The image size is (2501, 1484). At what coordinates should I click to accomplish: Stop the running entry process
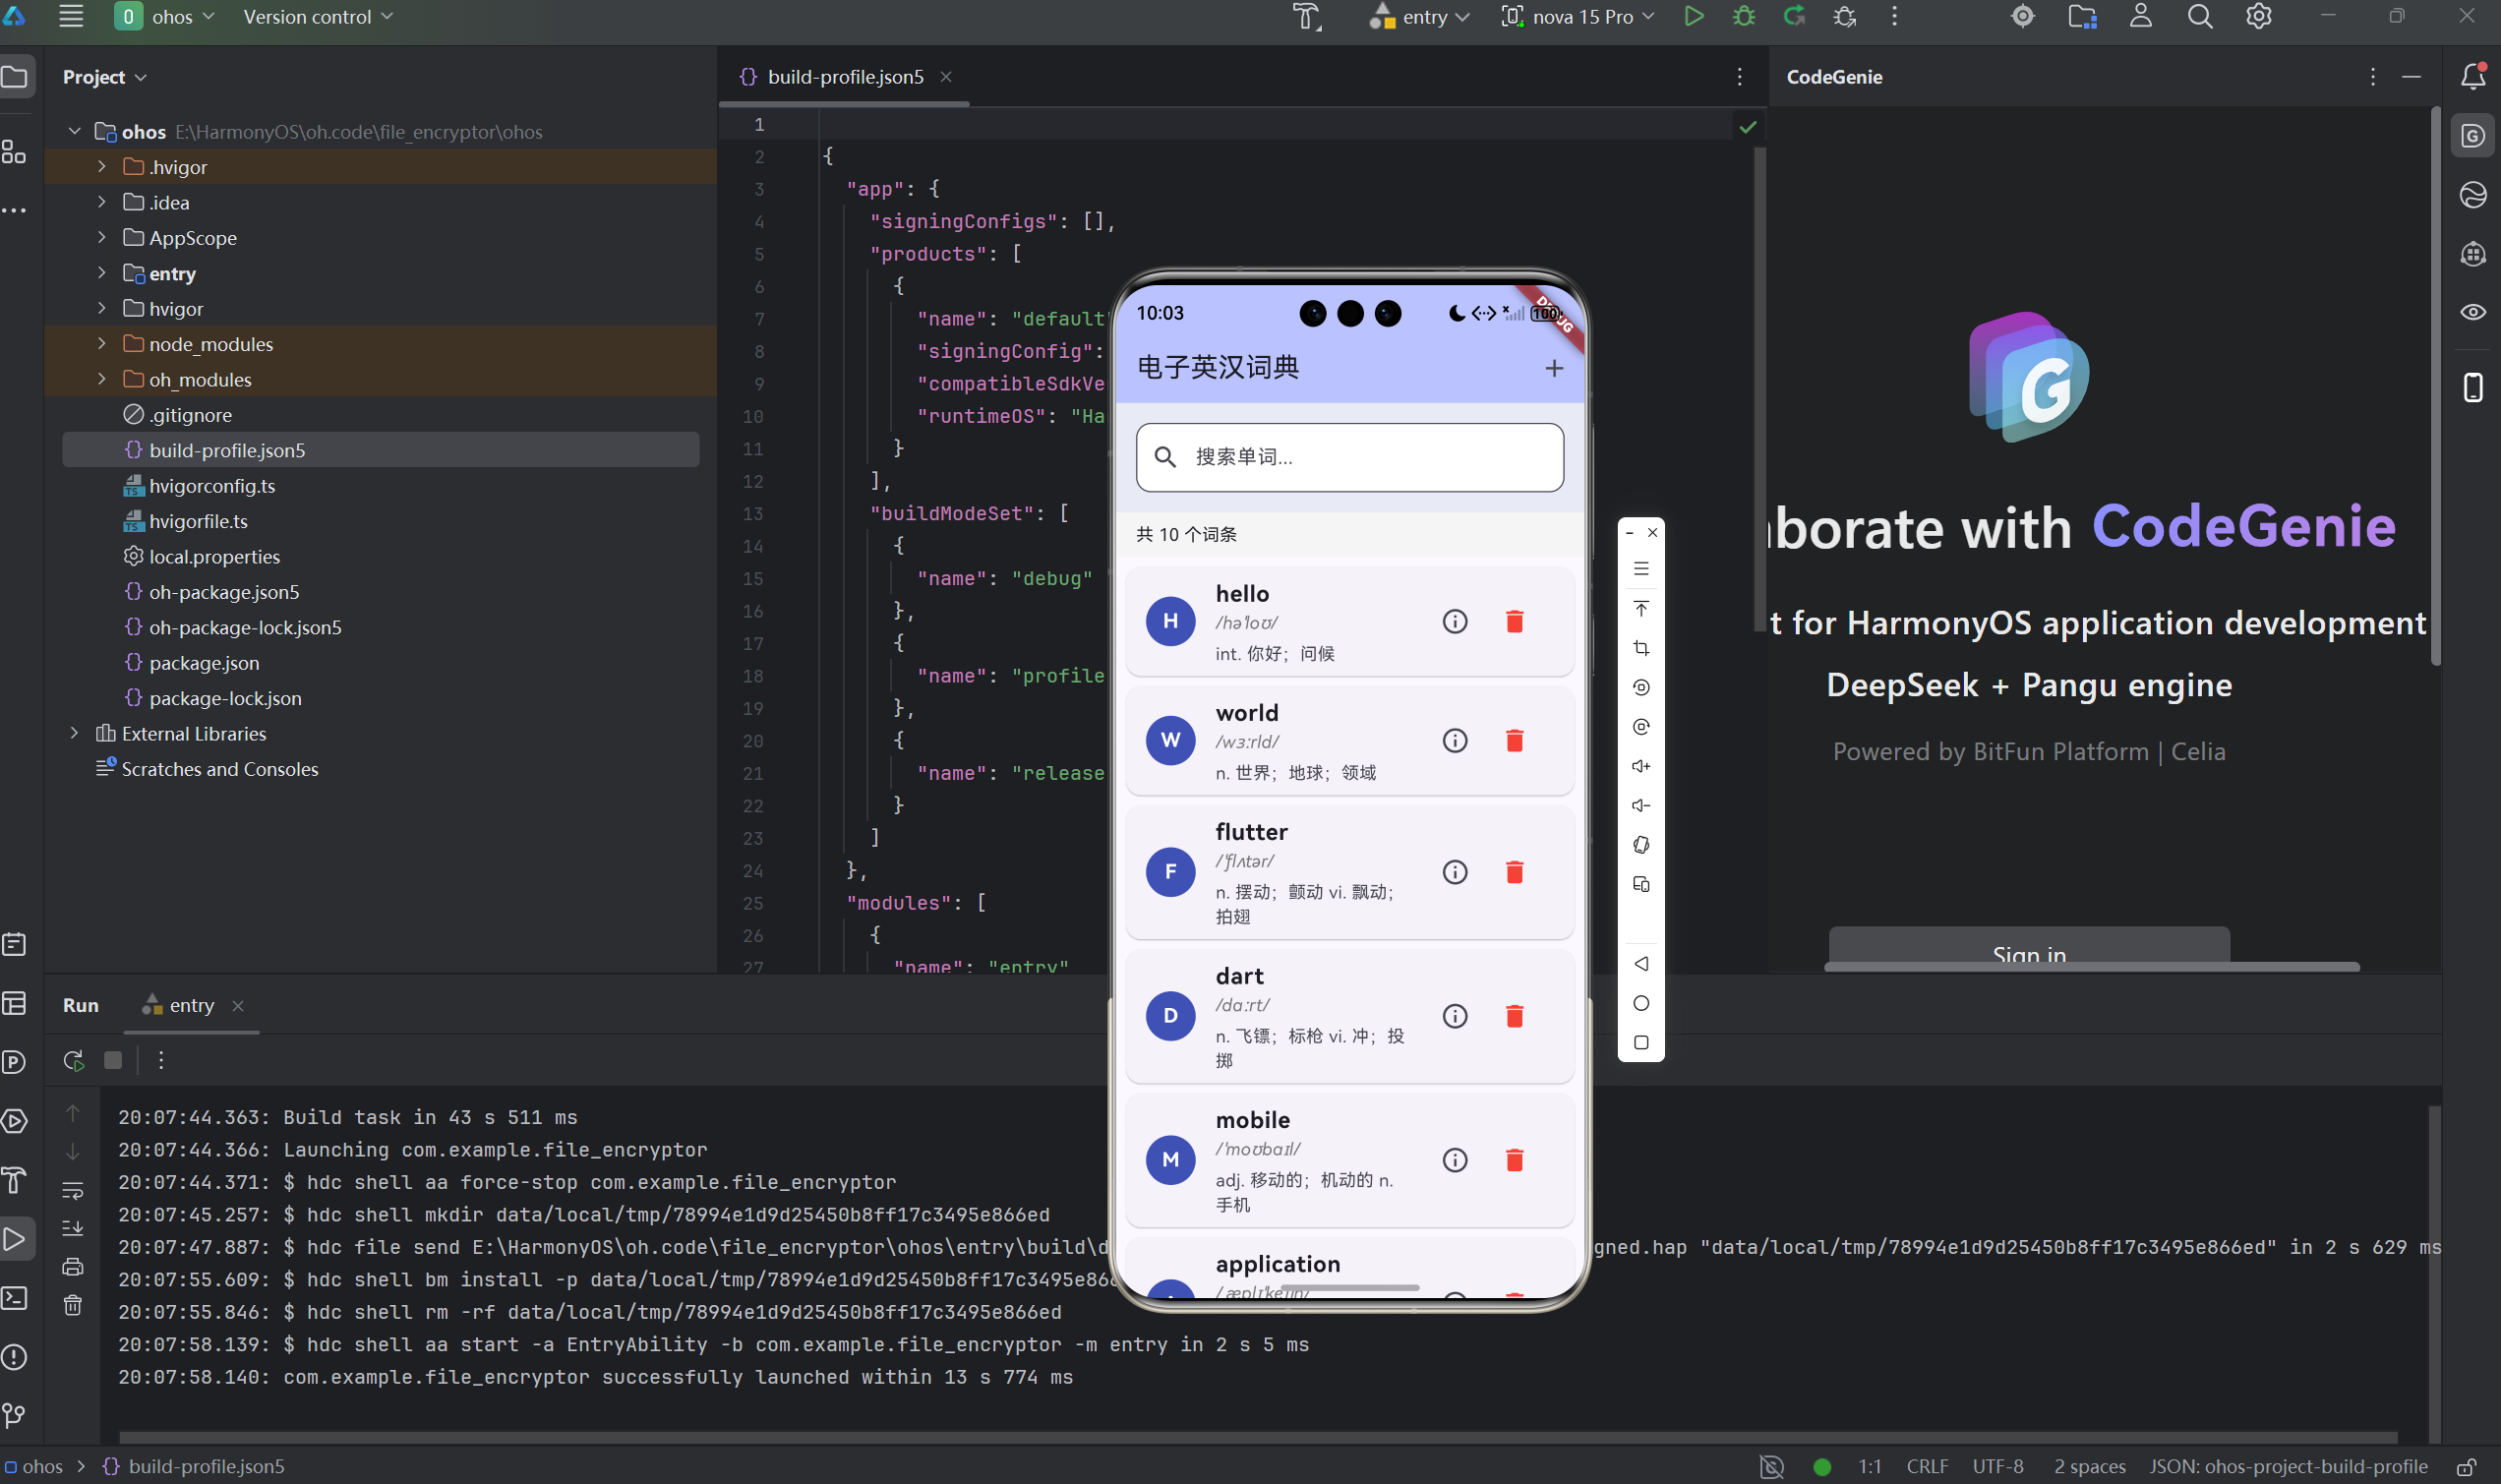click(113, 1060)
